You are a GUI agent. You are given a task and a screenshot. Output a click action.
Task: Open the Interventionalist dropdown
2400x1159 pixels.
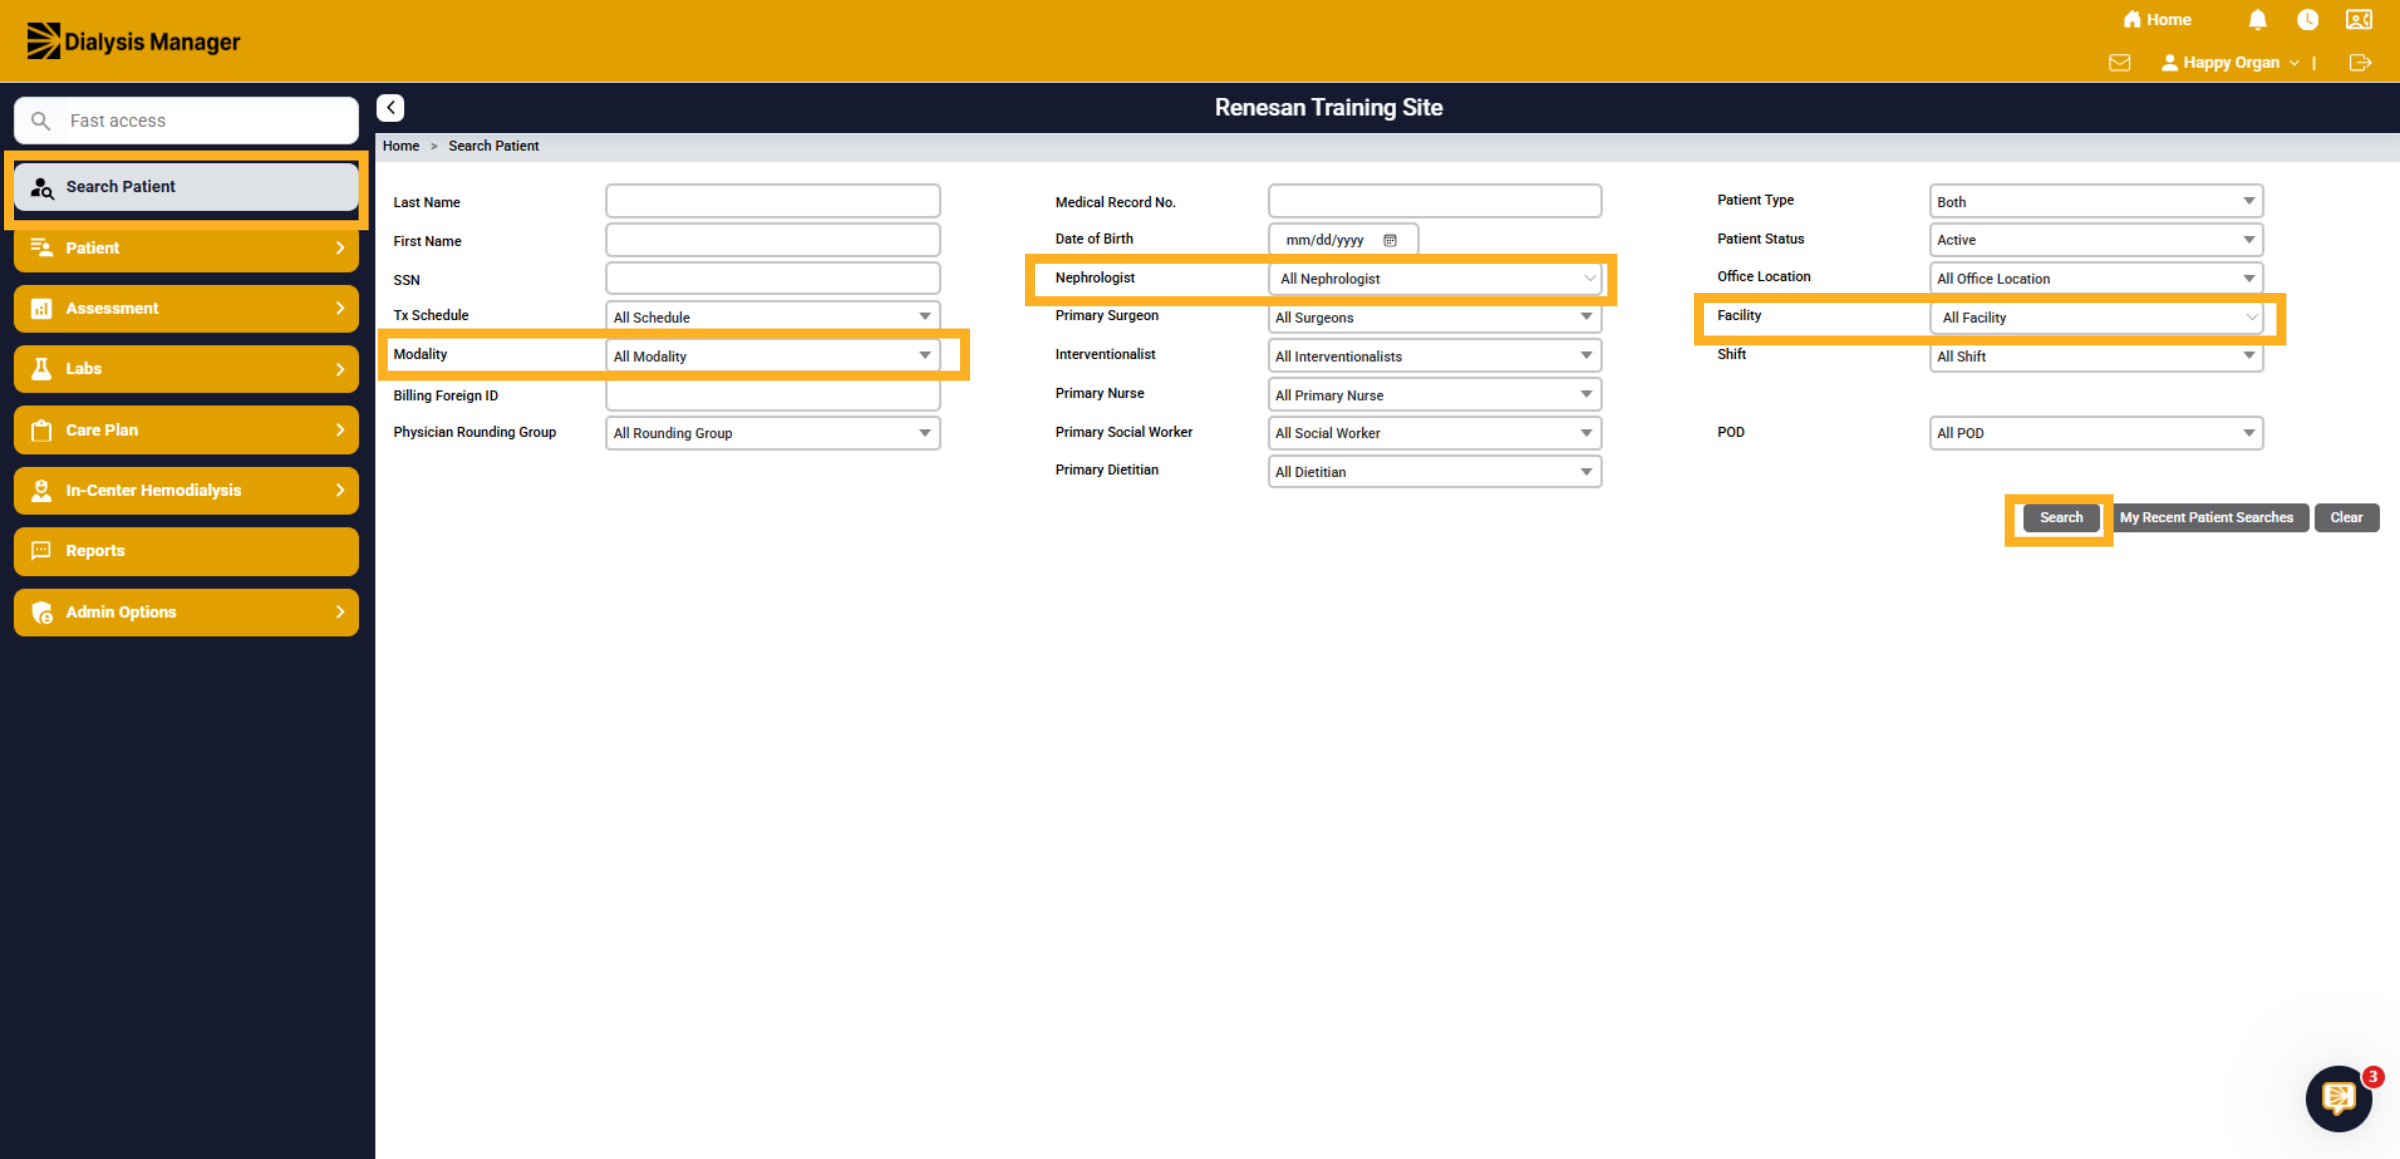1435,356
